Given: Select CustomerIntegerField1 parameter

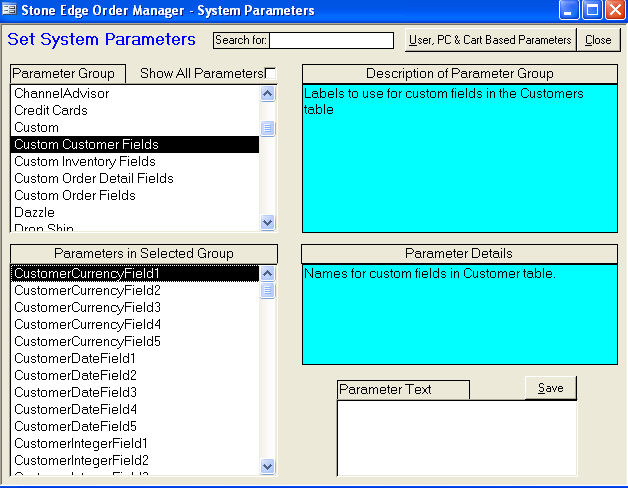Looking at the screenshot, I should click(135, 444).
